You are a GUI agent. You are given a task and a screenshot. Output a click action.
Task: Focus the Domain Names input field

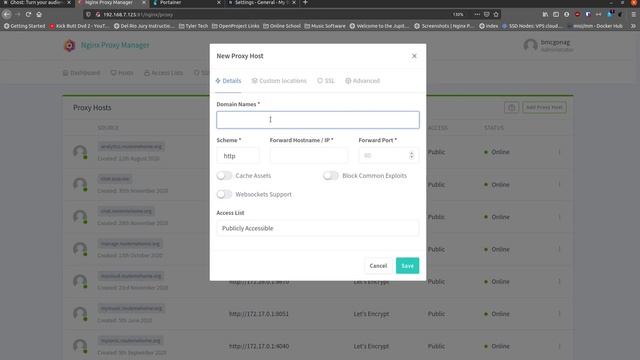[x=318, y=120]
